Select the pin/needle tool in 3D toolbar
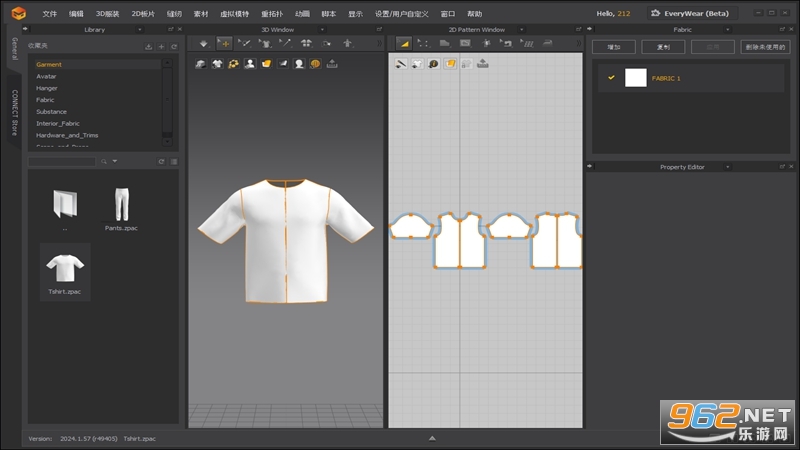Image resolution: width=800 pixels, height=450 pixels. pos(285,43)
